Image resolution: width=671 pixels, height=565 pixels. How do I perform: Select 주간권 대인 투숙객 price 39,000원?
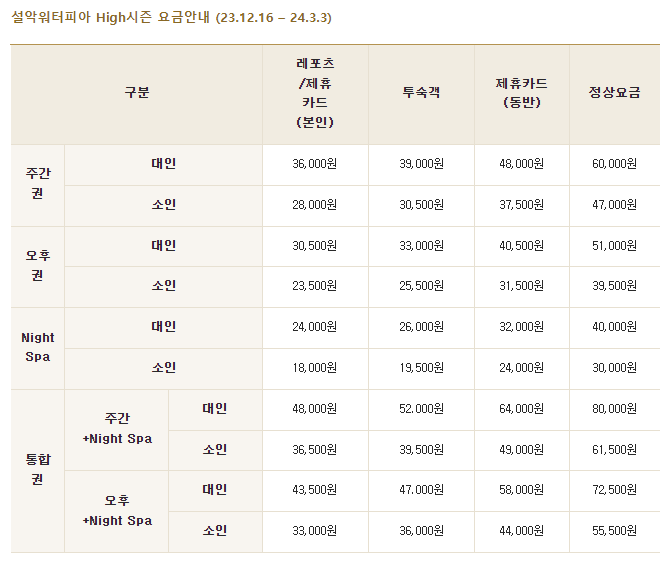(422, 164)
